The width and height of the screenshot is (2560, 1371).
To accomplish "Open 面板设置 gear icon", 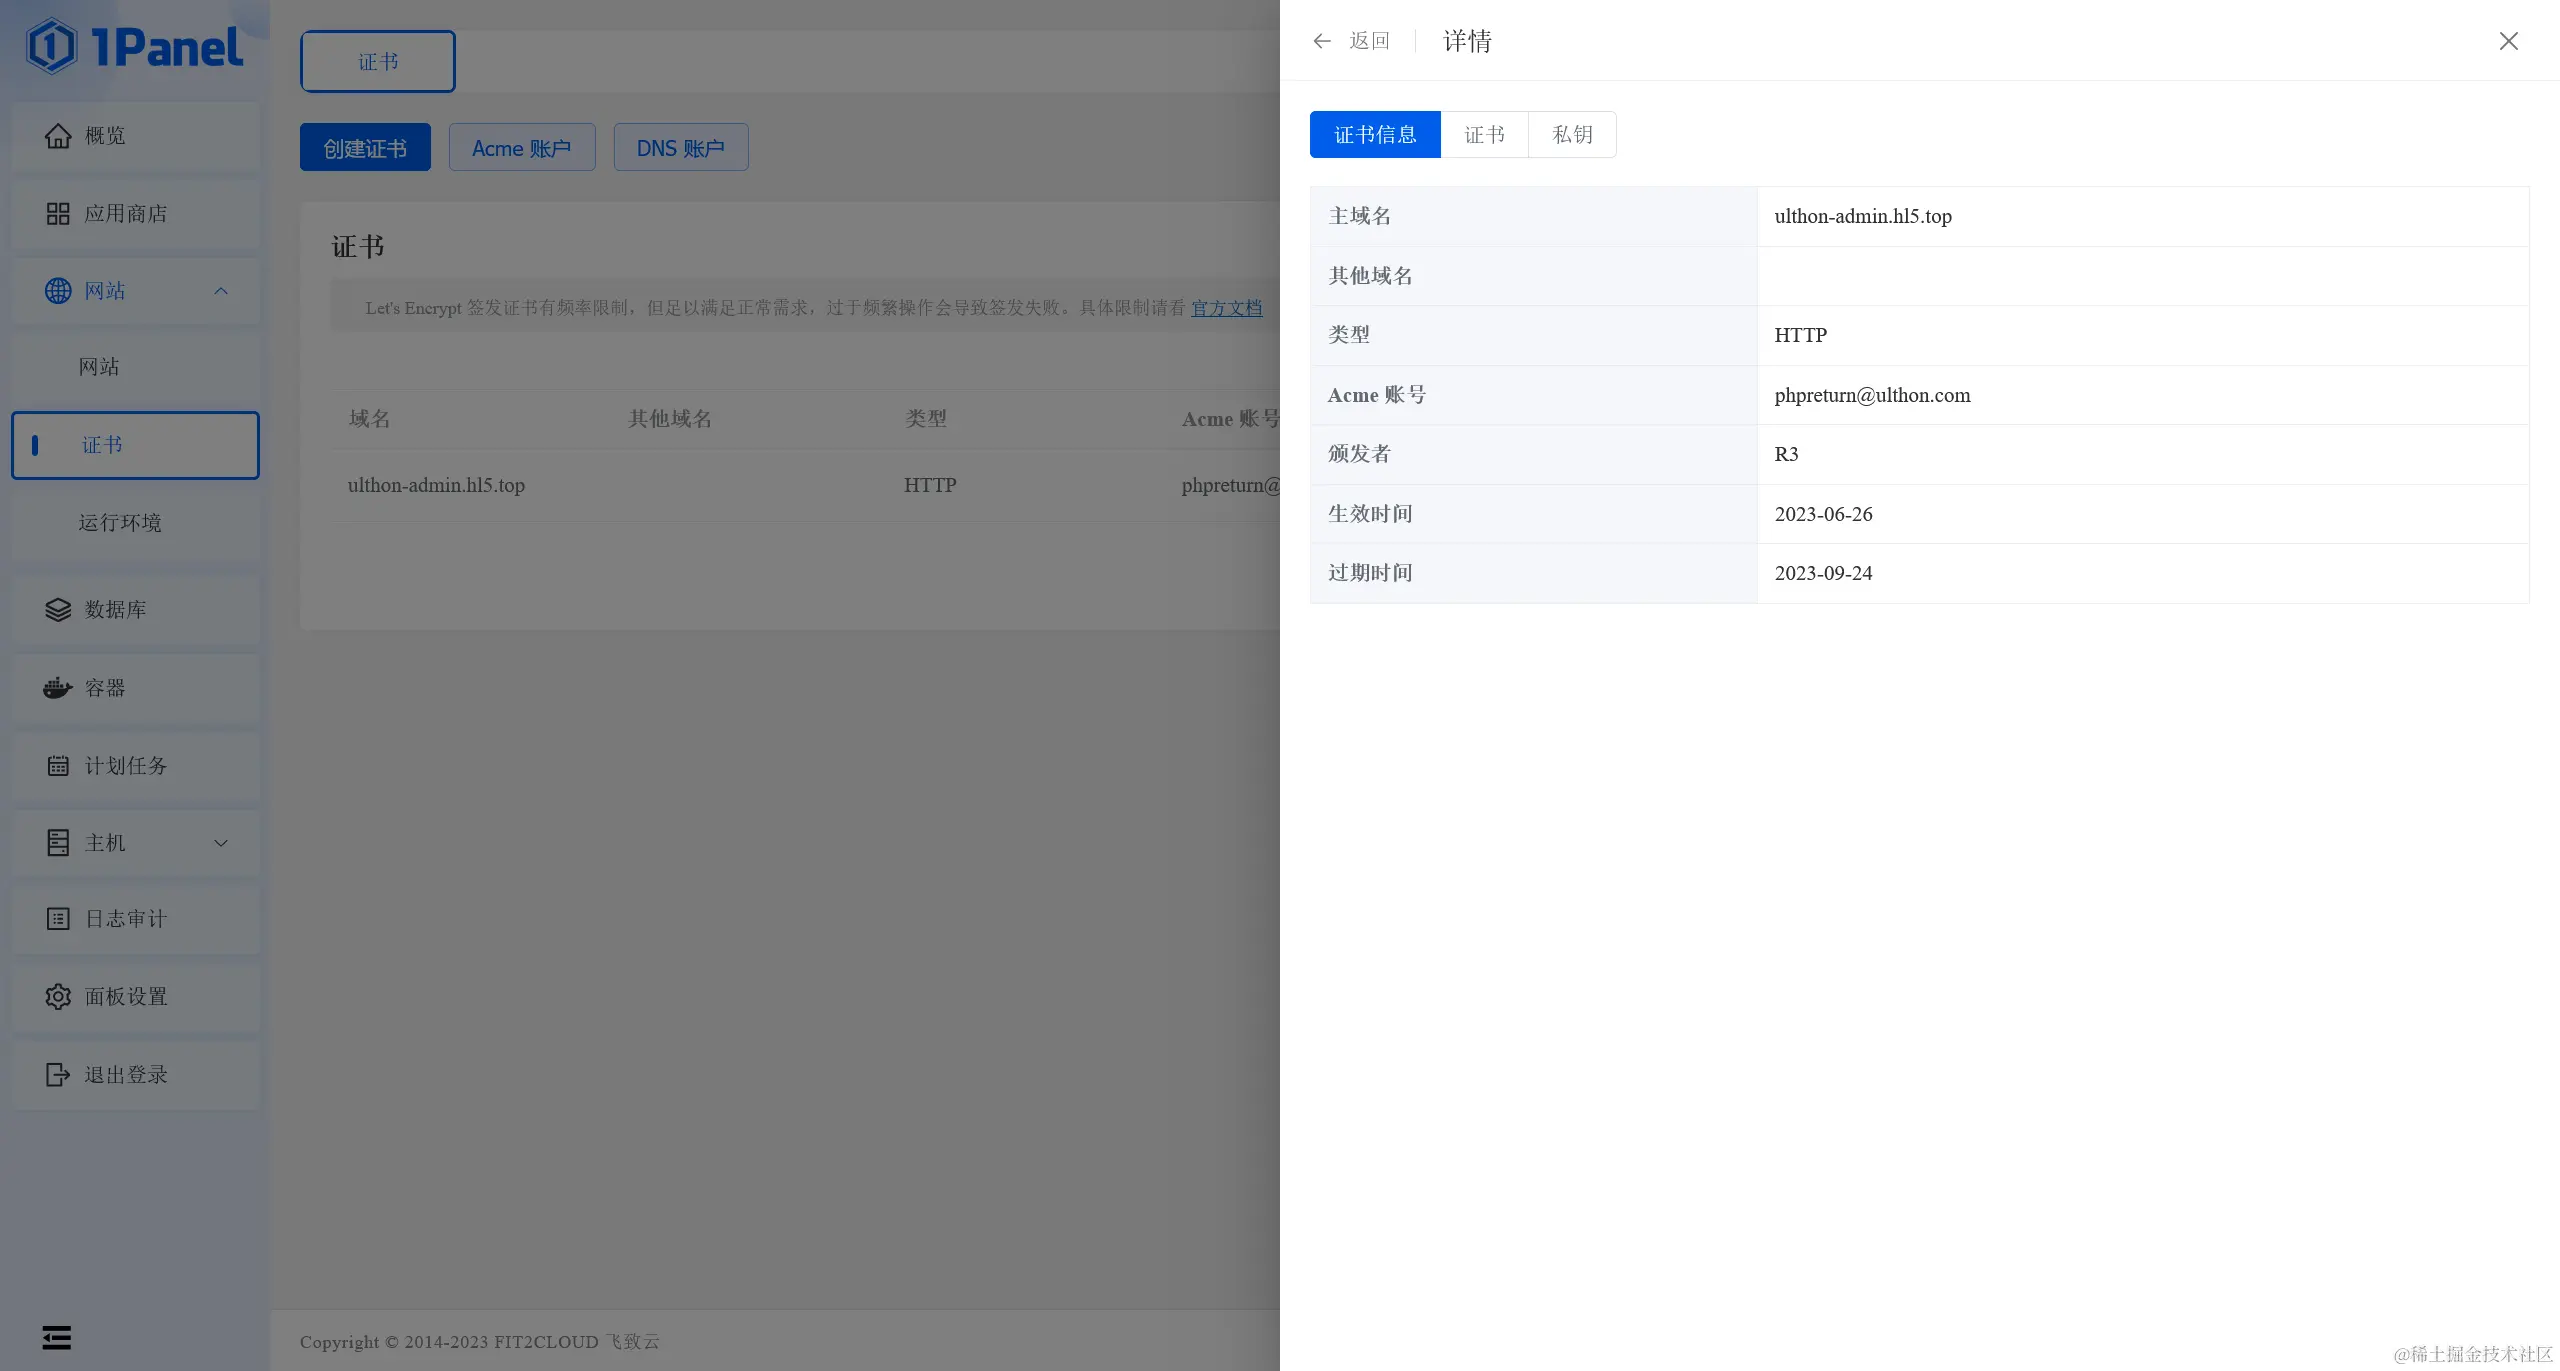I will coord(58,996).
